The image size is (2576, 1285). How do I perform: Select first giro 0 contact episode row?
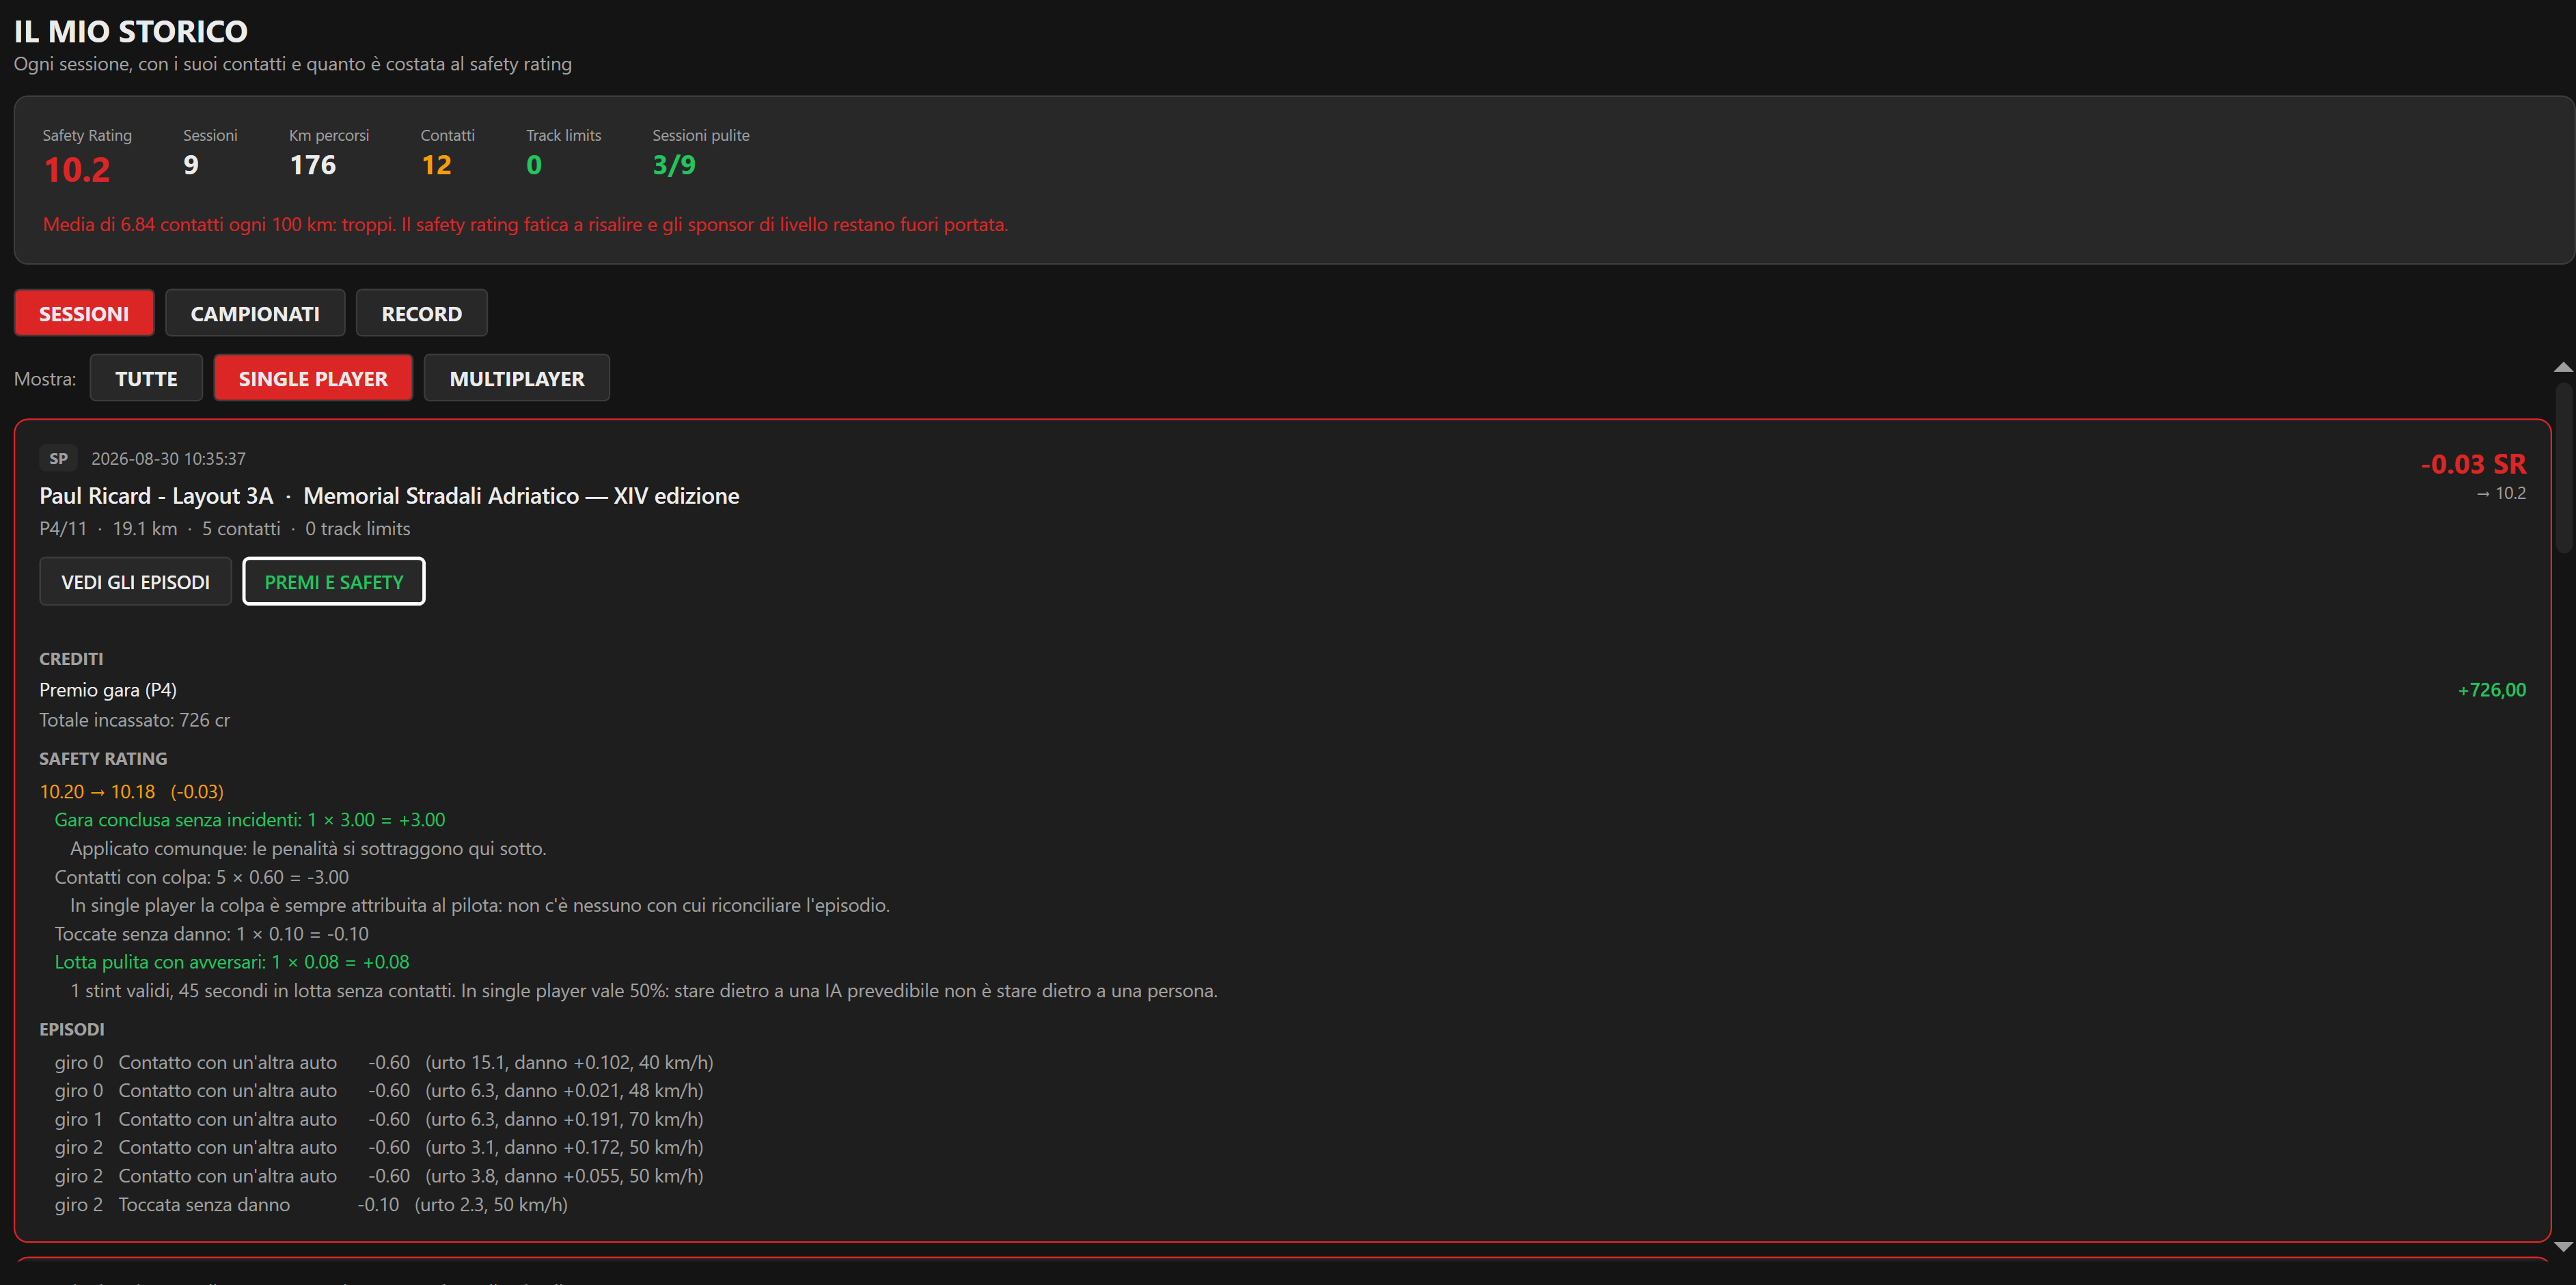pyautogui.click(x=384, y=1062)
